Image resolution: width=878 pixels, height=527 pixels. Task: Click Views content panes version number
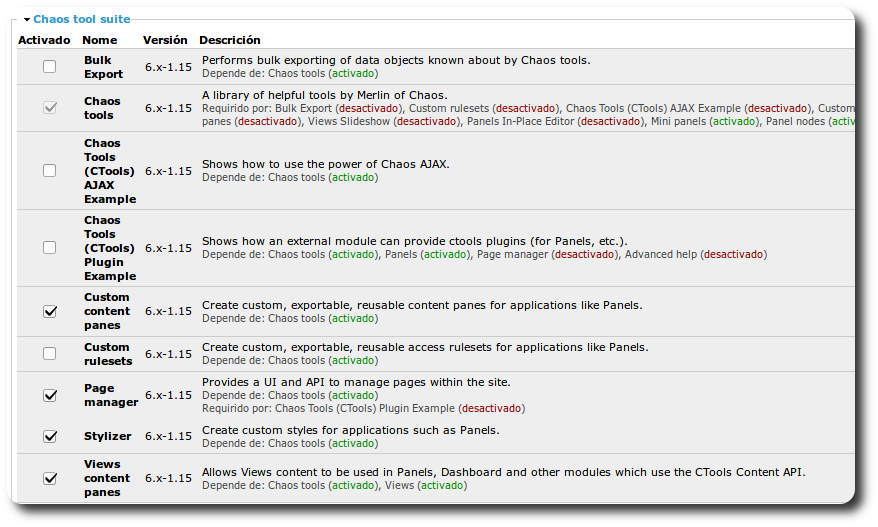pyautogui.click(x=168, y=478)
